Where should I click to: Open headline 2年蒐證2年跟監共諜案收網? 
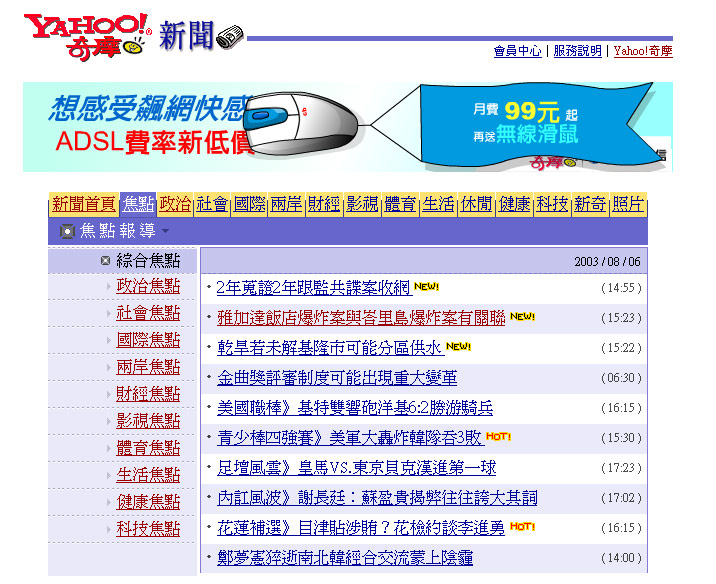pyautogui.click(x=314, y=288)
